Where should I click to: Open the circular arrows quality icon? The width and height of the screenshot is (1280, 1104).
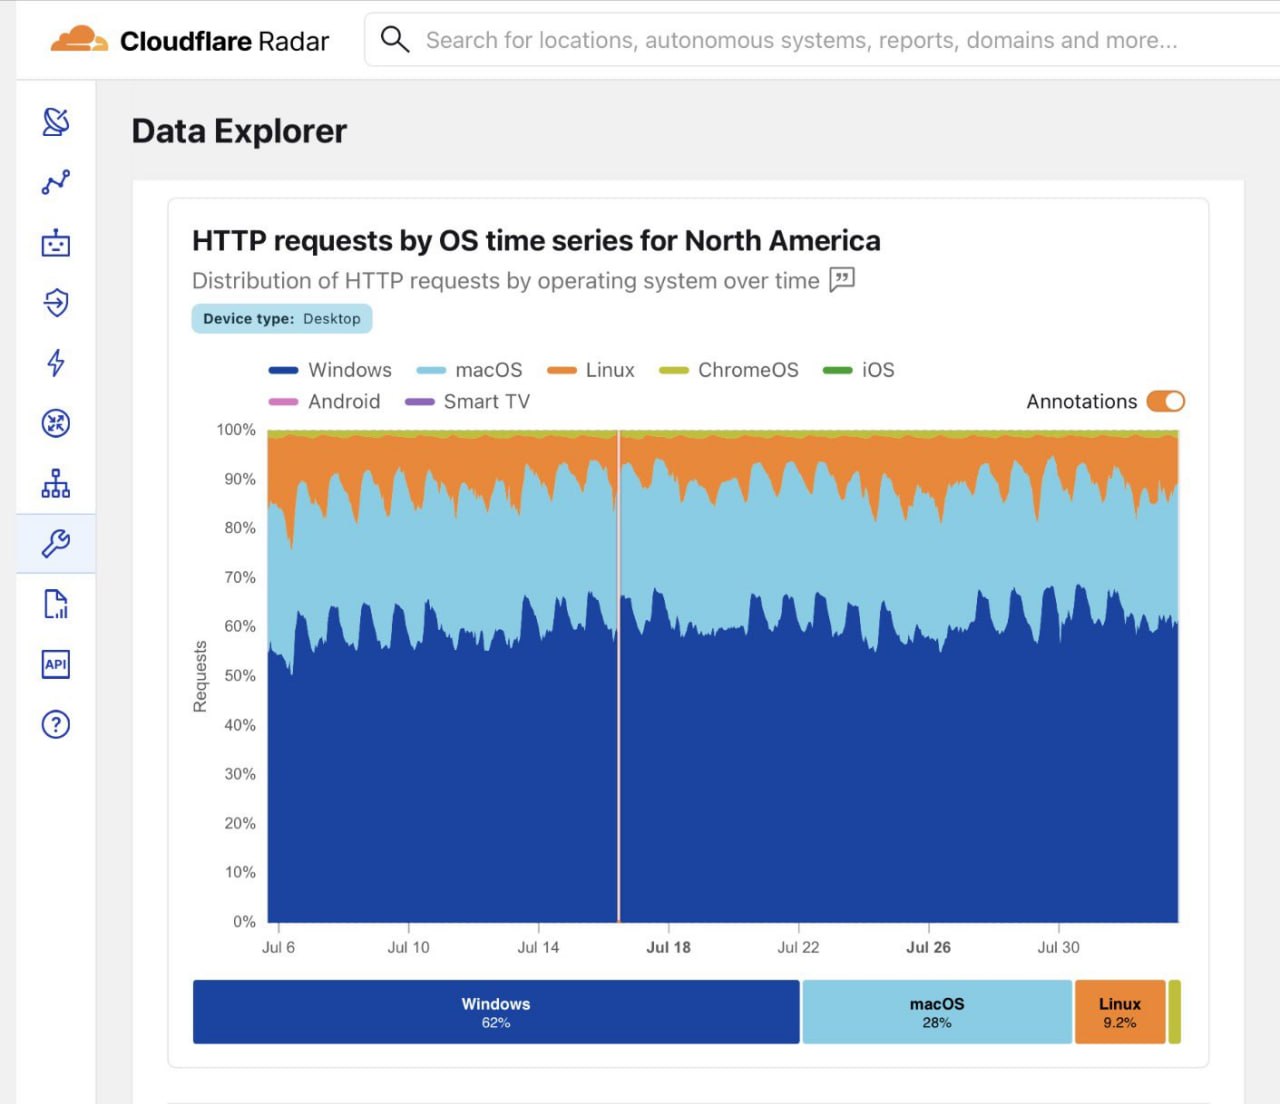coord(56,423)
